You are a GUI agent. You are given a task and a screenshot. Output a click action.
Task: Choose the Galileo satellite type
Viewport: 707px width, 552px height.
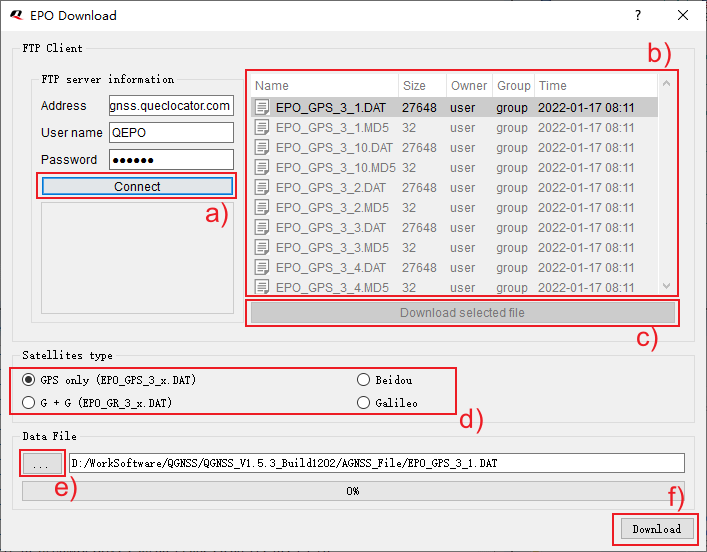coord(364,402)
